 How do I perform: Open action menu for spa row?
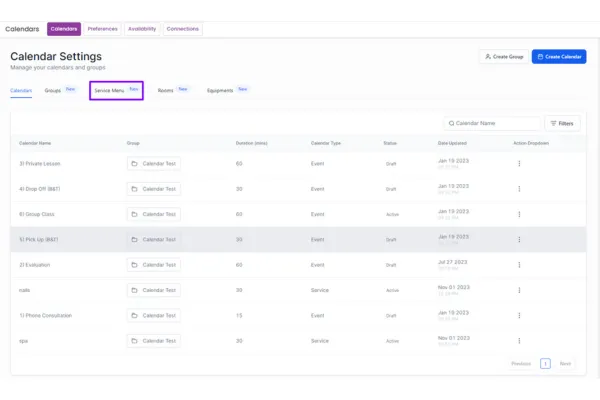coord(519,341)
